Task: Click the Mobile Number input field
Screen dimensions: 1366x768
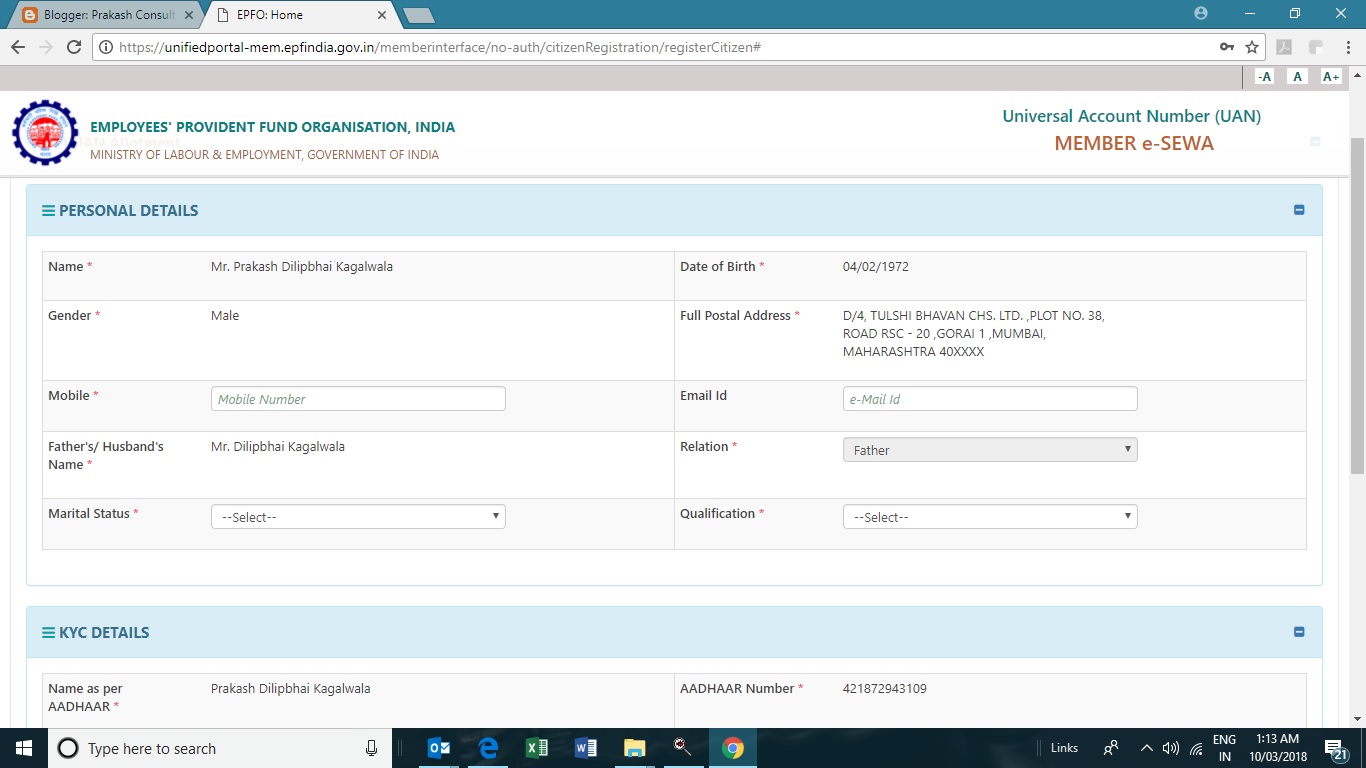Action: (358, 399)
